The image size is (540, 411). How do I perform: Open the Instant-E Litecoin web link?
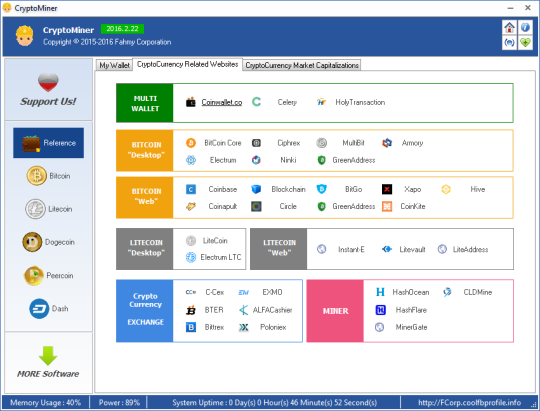click(351, 249)
